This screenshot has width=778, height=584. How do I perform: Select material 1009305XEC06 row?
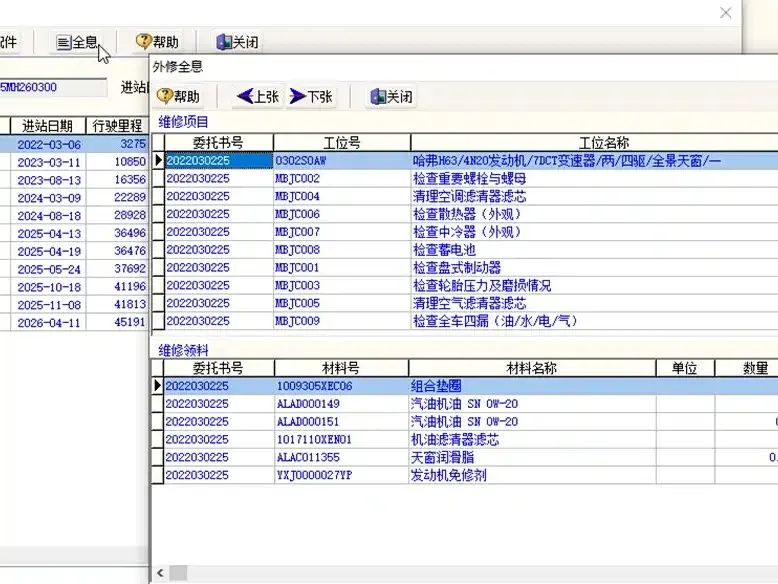click(465, 386)
